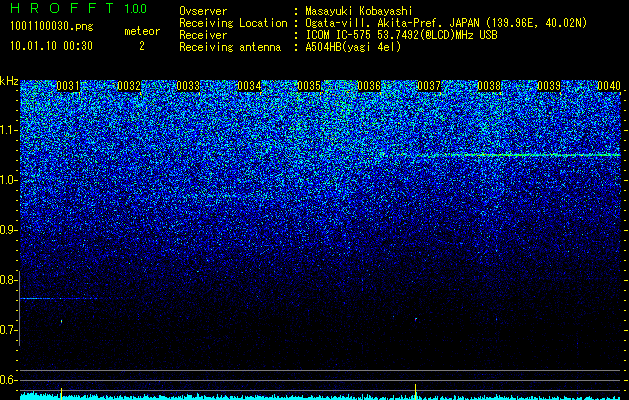
Task: Click the A504HB(yagi 4el) antenna value
Action: 353,47
